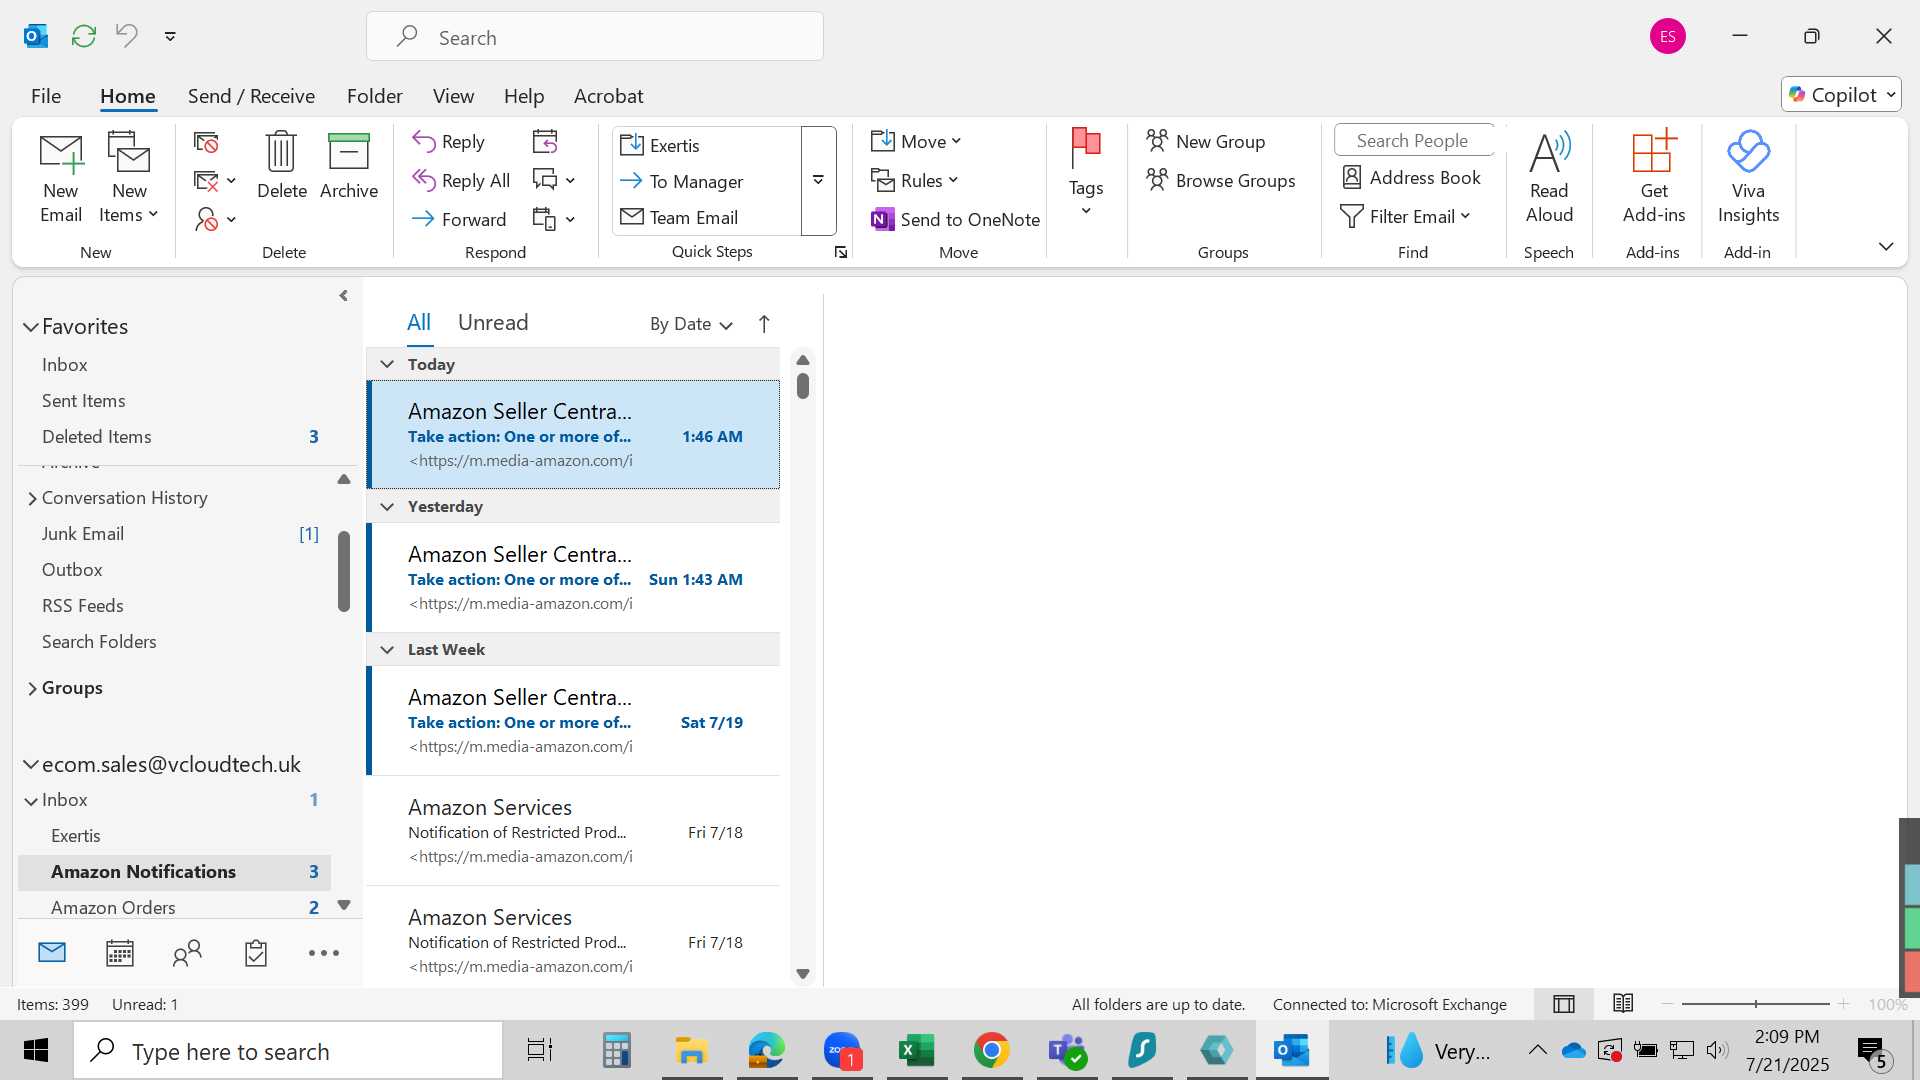Open the New Items menu

click(129, 178)
